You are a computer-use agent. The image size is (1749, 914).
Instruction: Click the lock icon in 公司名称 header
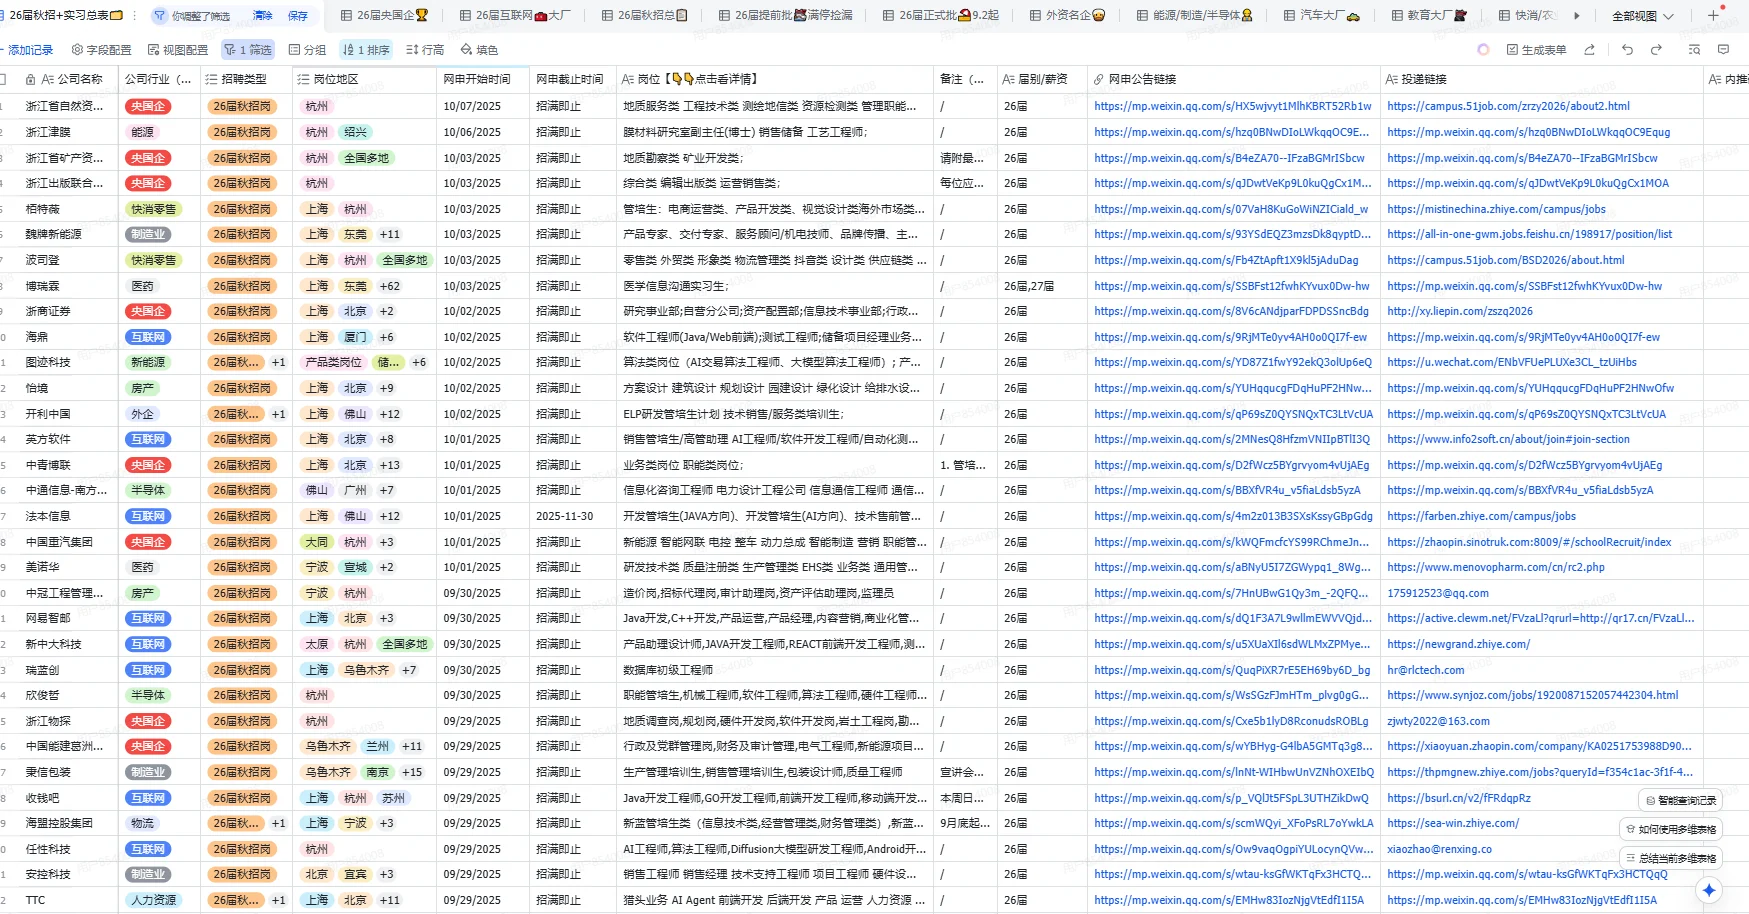(30, 79)
